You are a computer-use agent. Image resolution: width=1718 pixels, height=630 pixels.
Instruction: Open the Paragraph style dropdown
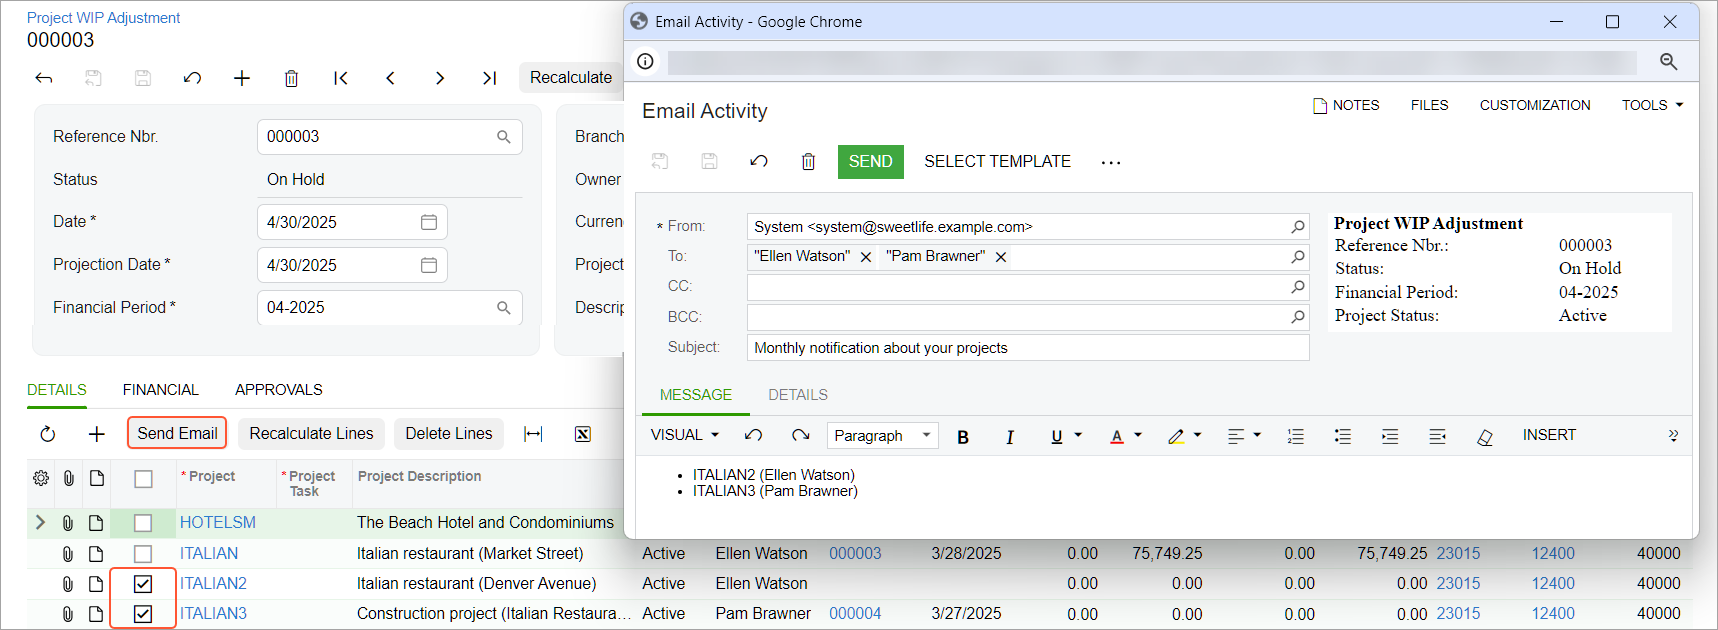pos(882,436)
